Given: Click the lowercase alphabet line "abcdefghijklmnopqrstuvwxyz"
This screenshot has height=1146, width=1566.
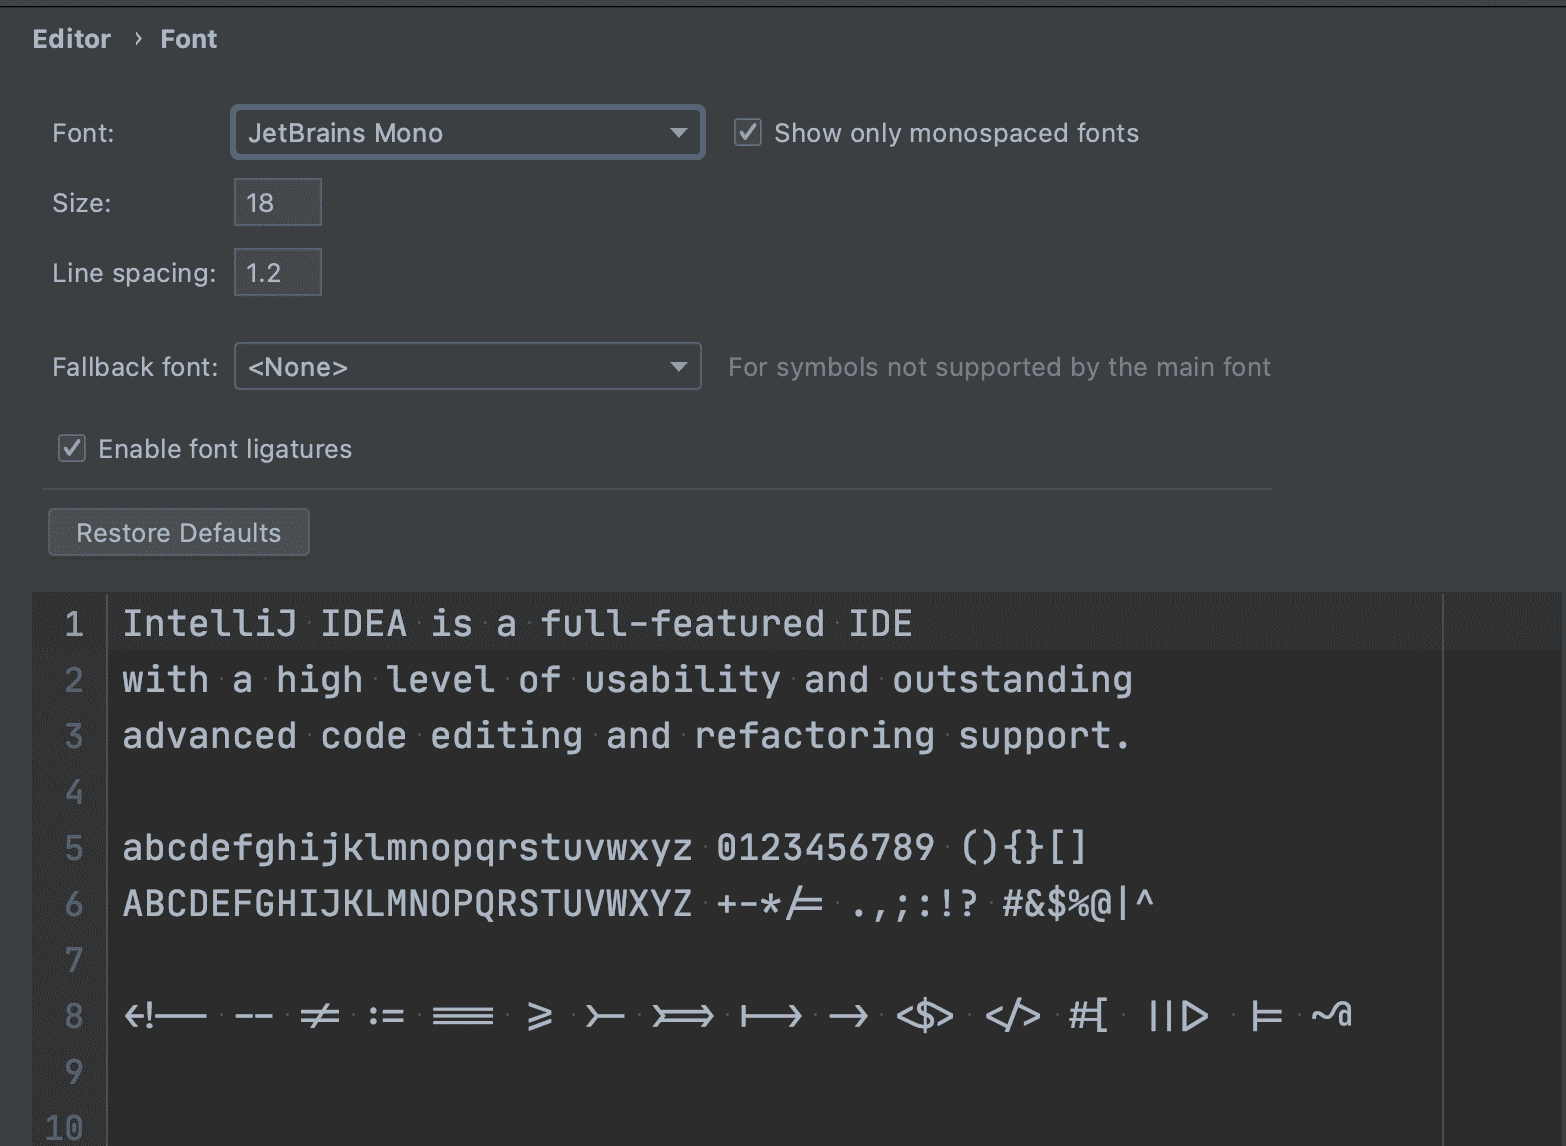Looking at the screenshot, I should coord(407,848).
